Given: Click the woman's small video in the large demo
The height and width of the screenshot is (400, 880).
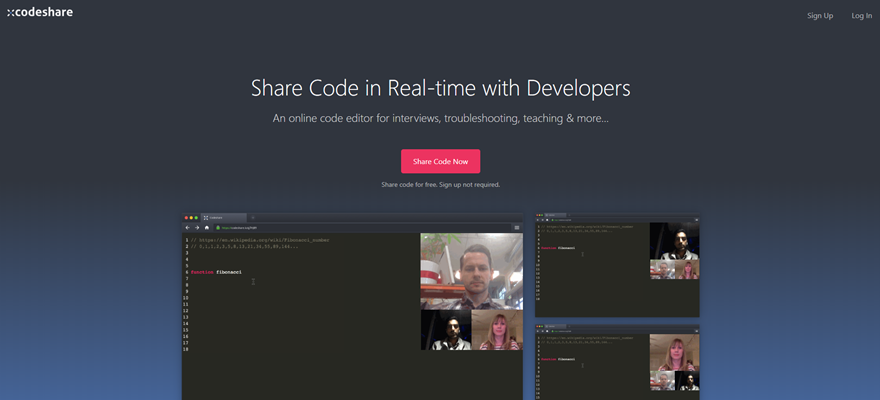Looking at the screenshot, I should pyautogui.click(x=497, y=329).
